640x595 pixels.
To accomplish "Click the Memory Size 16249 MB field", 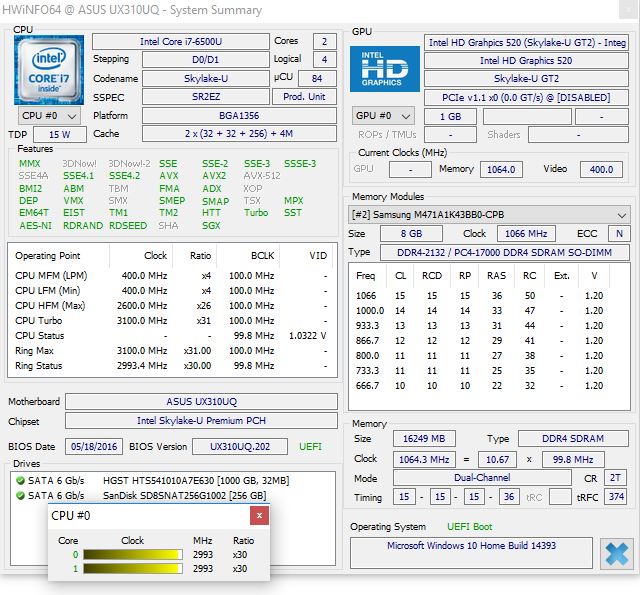I will click(424, 438).
